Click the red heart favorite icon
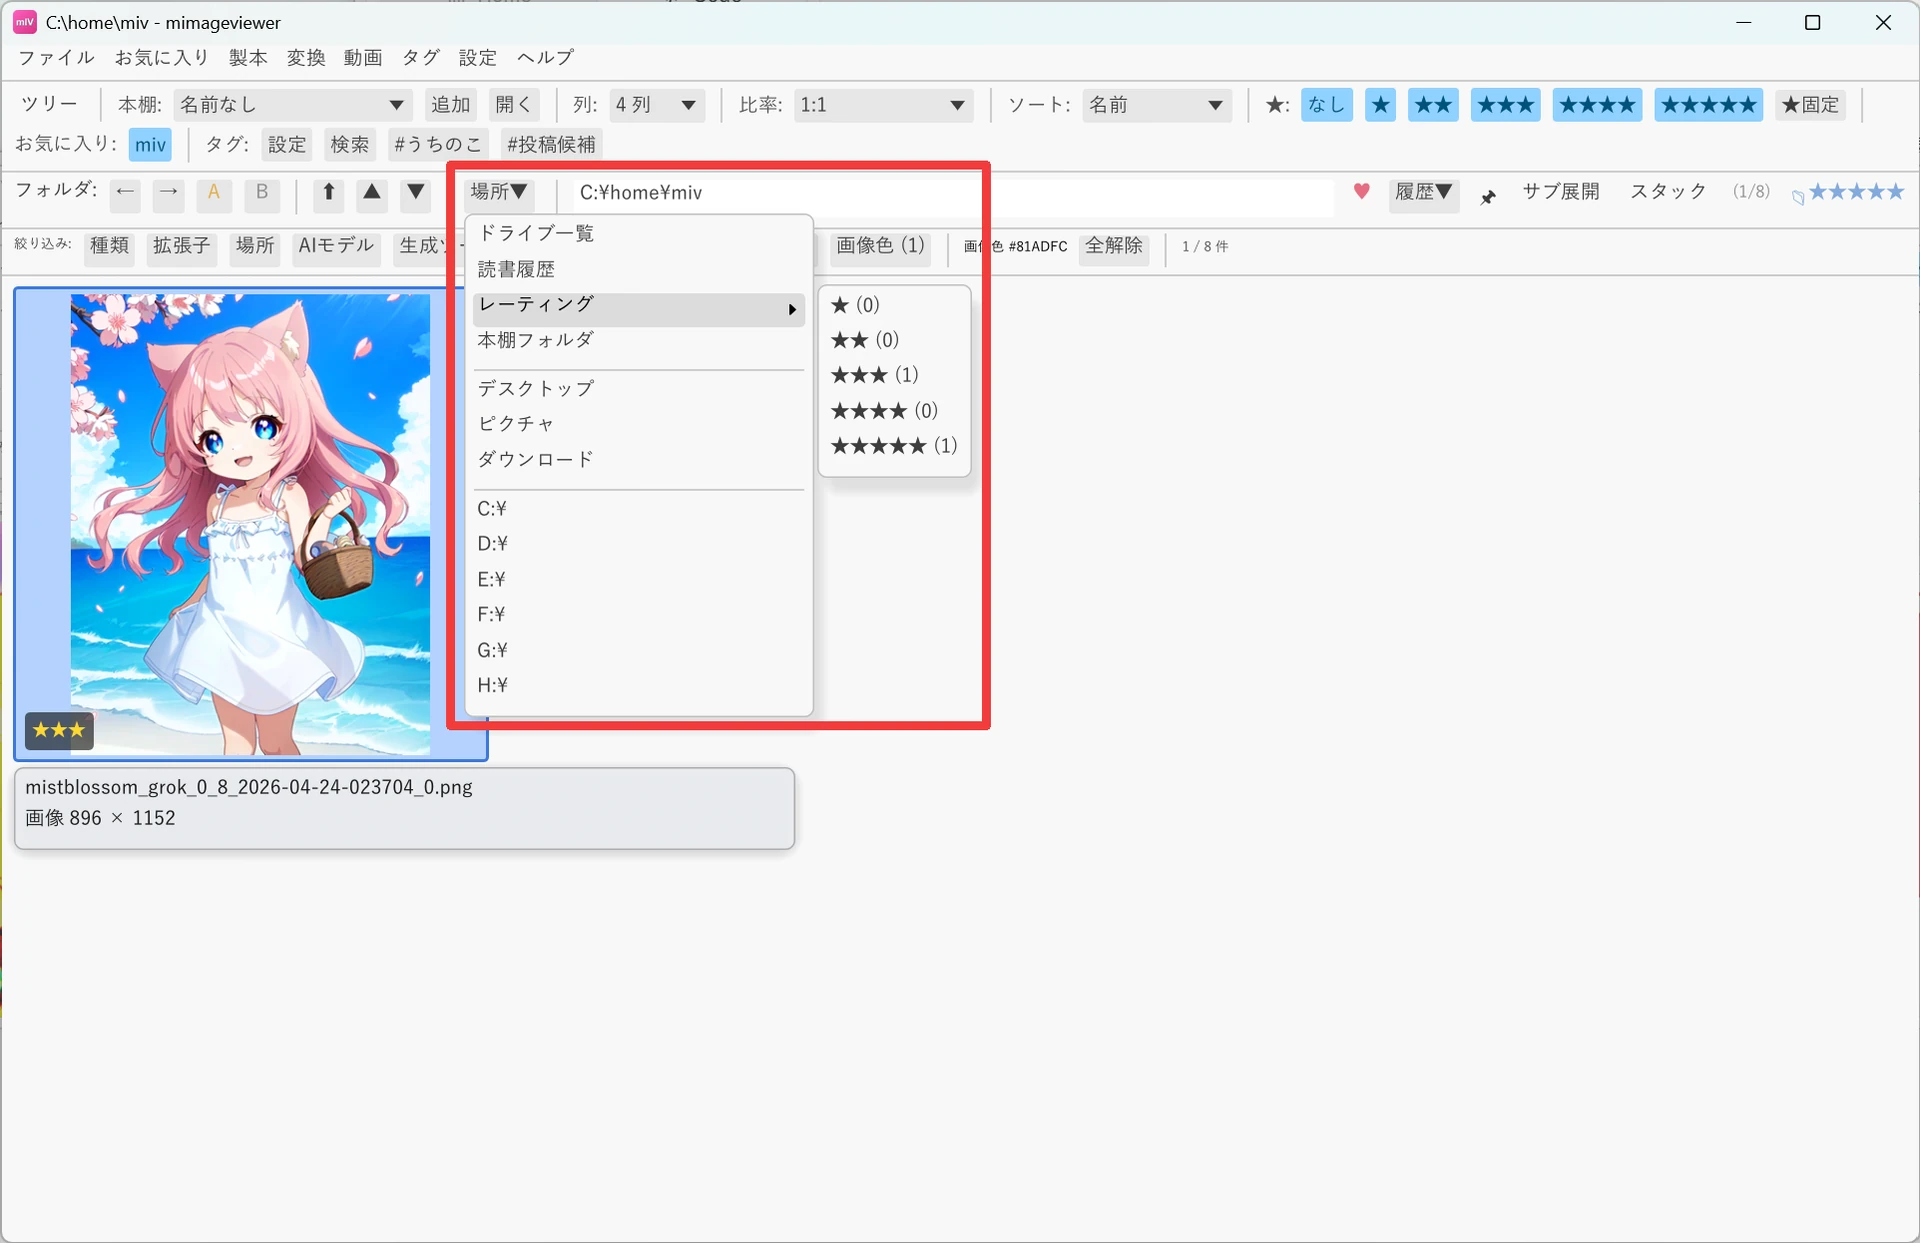 1361,192
